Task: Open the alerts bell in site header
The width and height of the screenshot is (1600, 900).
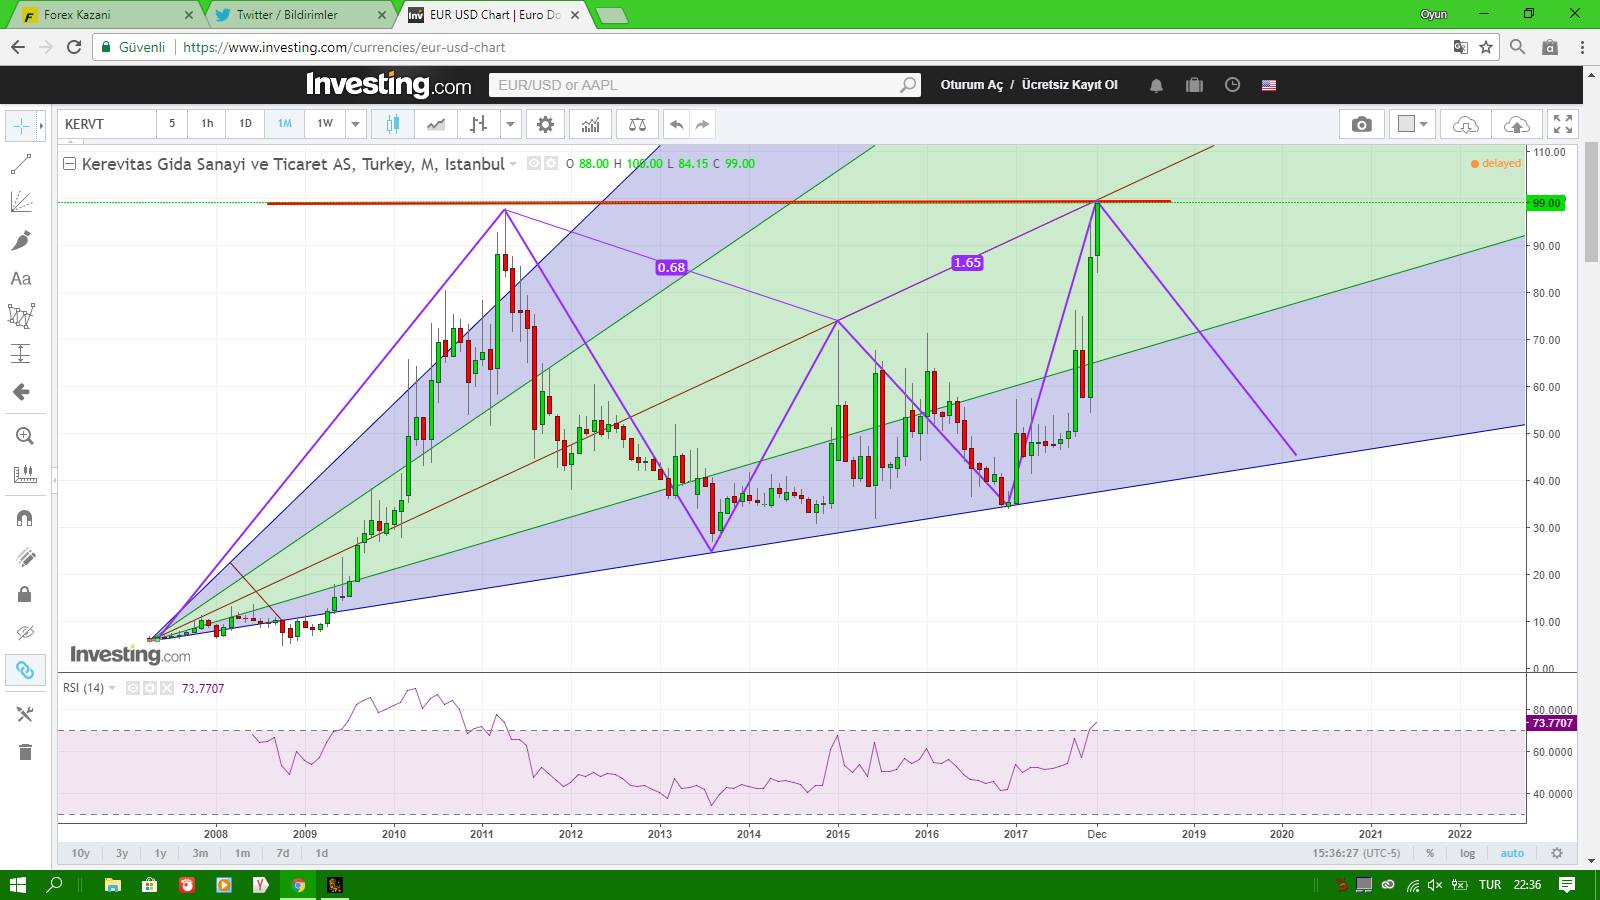Action: pos(1156,85)
